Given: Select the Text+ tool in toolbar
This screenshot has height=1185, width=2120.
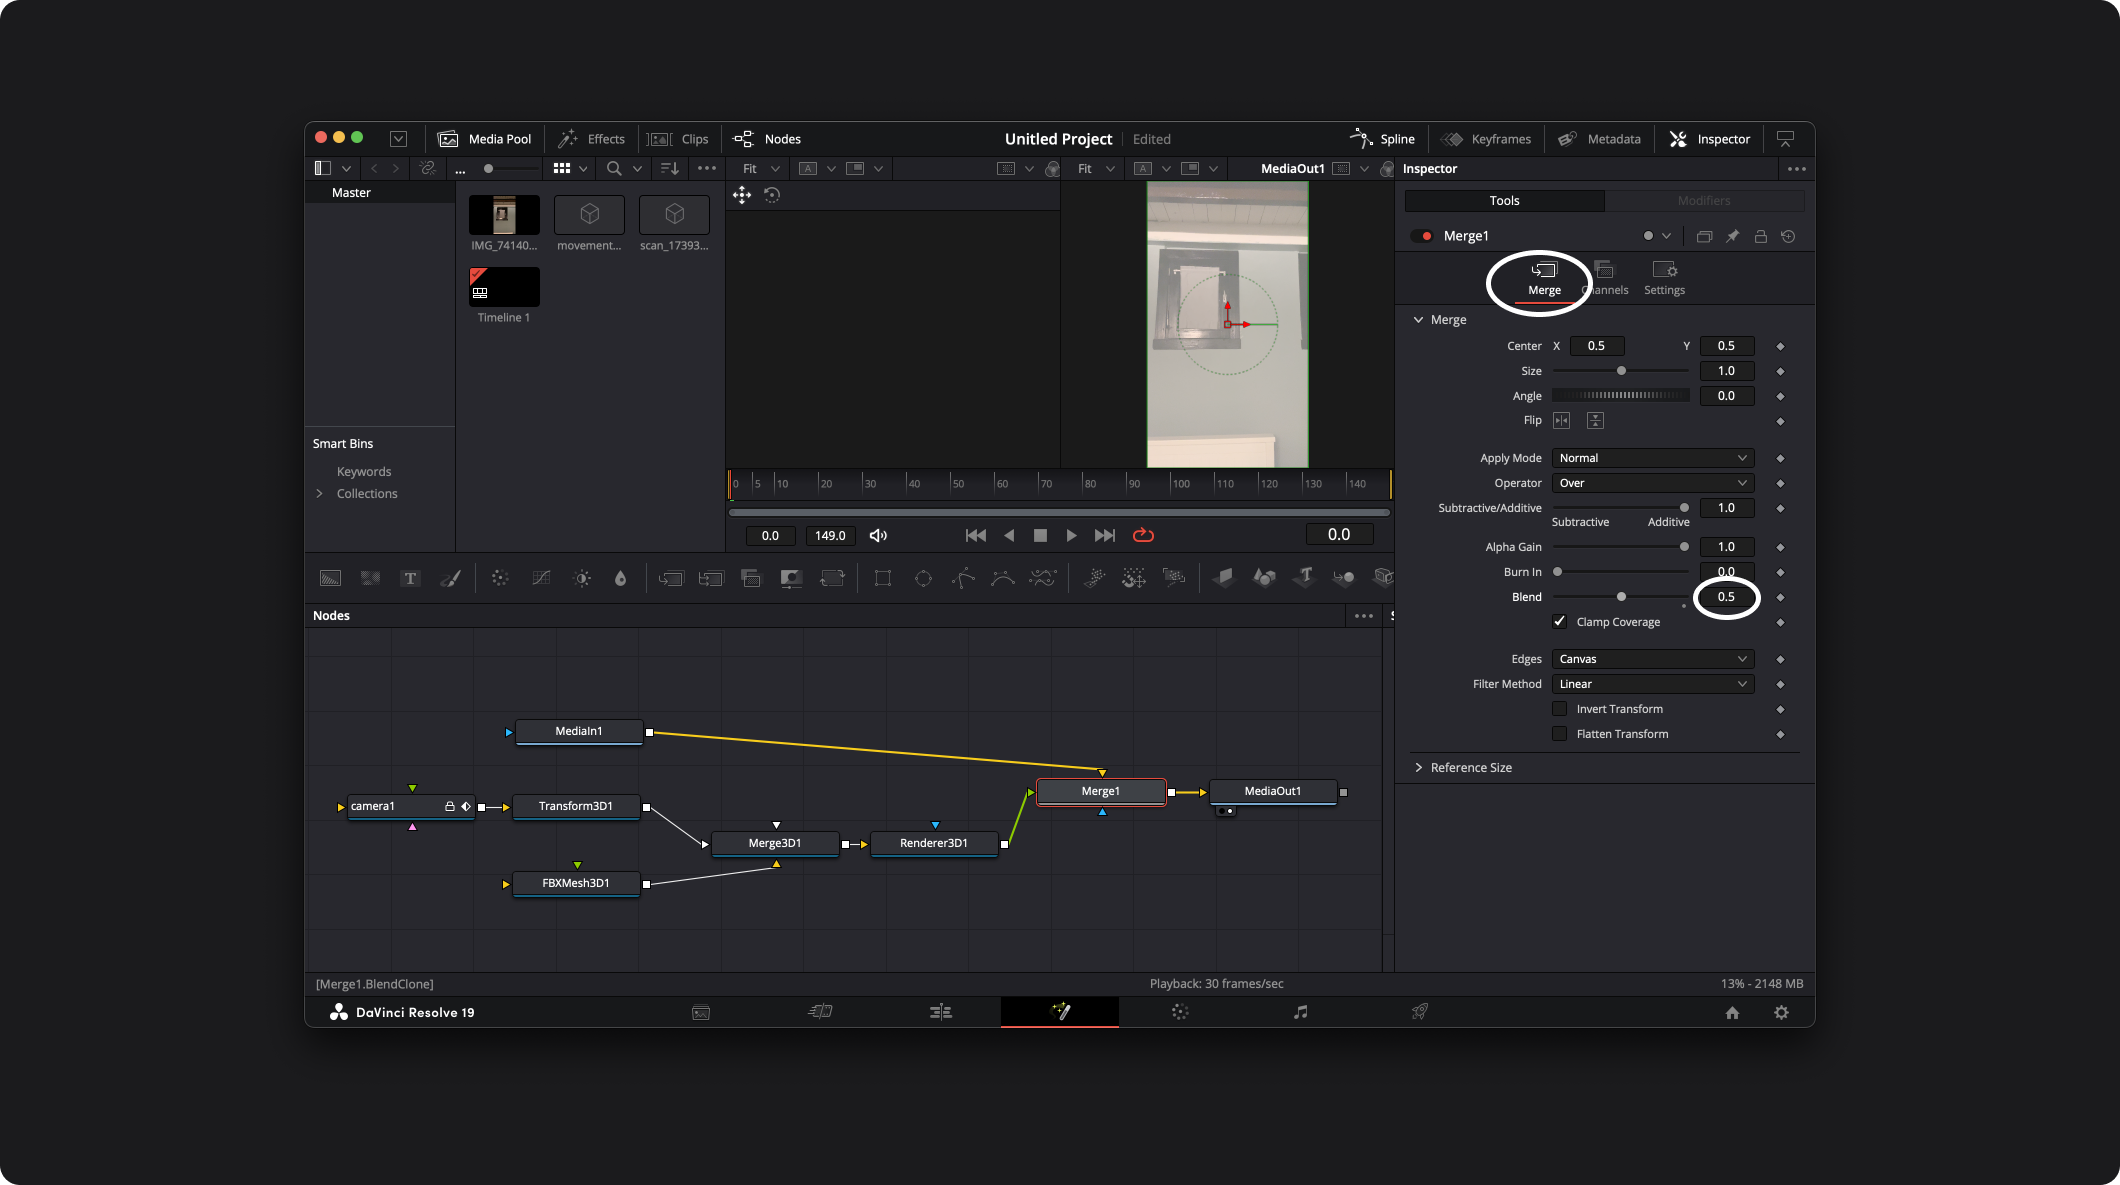Looking at the screenshot, I should pos(410,578).
